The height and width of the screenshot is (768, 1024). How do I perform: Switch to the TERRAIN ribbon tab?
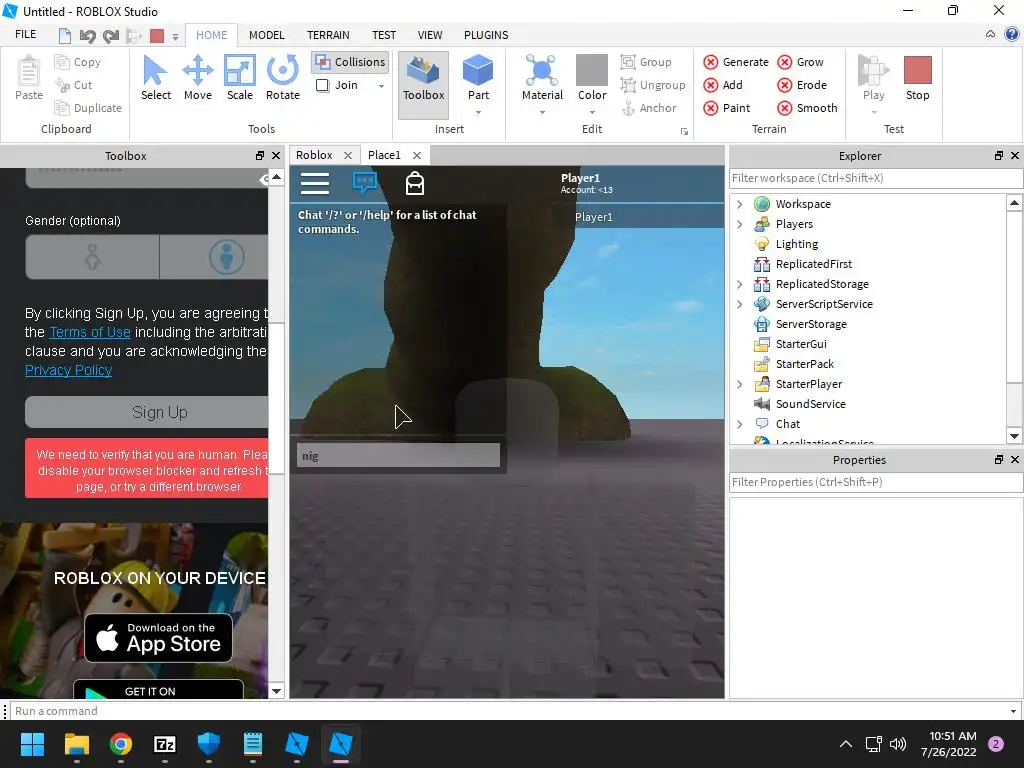[328, 35]
